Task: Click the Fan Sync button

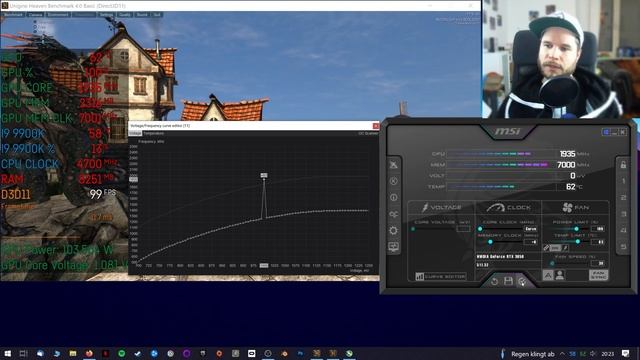Action: click(598, 275)
